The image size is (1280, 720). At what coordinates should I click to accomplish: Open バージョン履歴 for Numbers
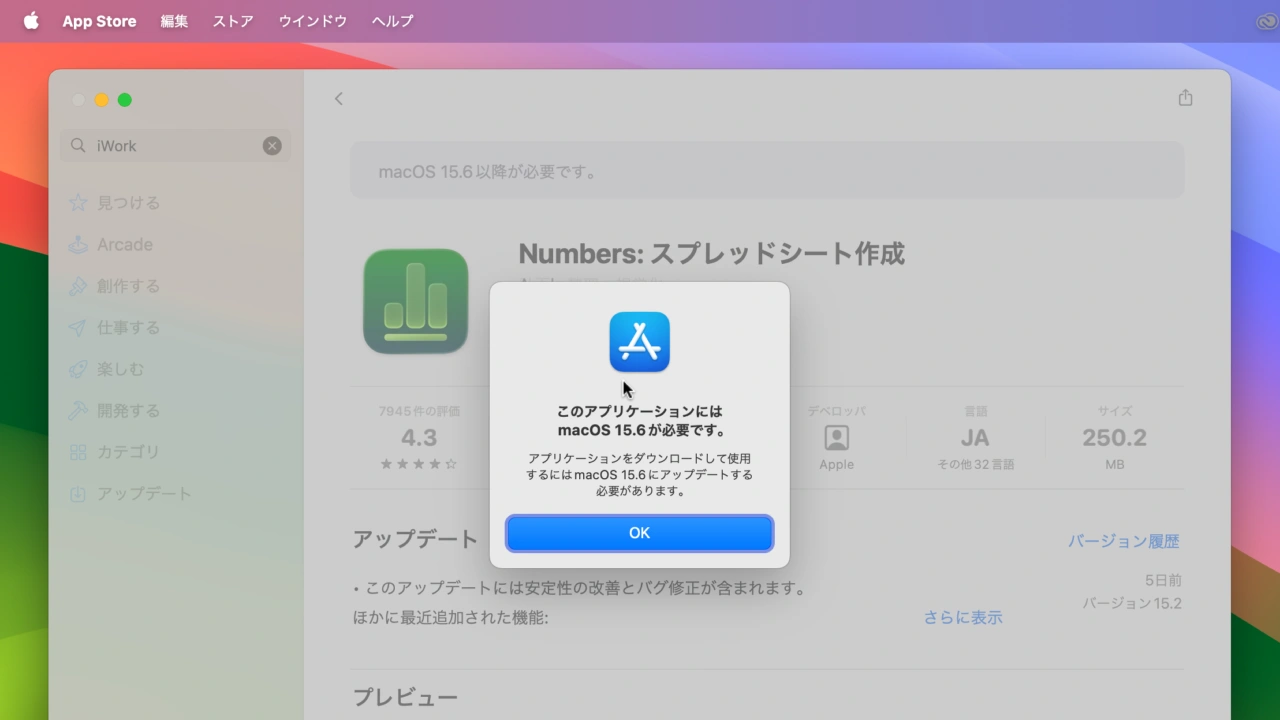(x=1123, y=540)
